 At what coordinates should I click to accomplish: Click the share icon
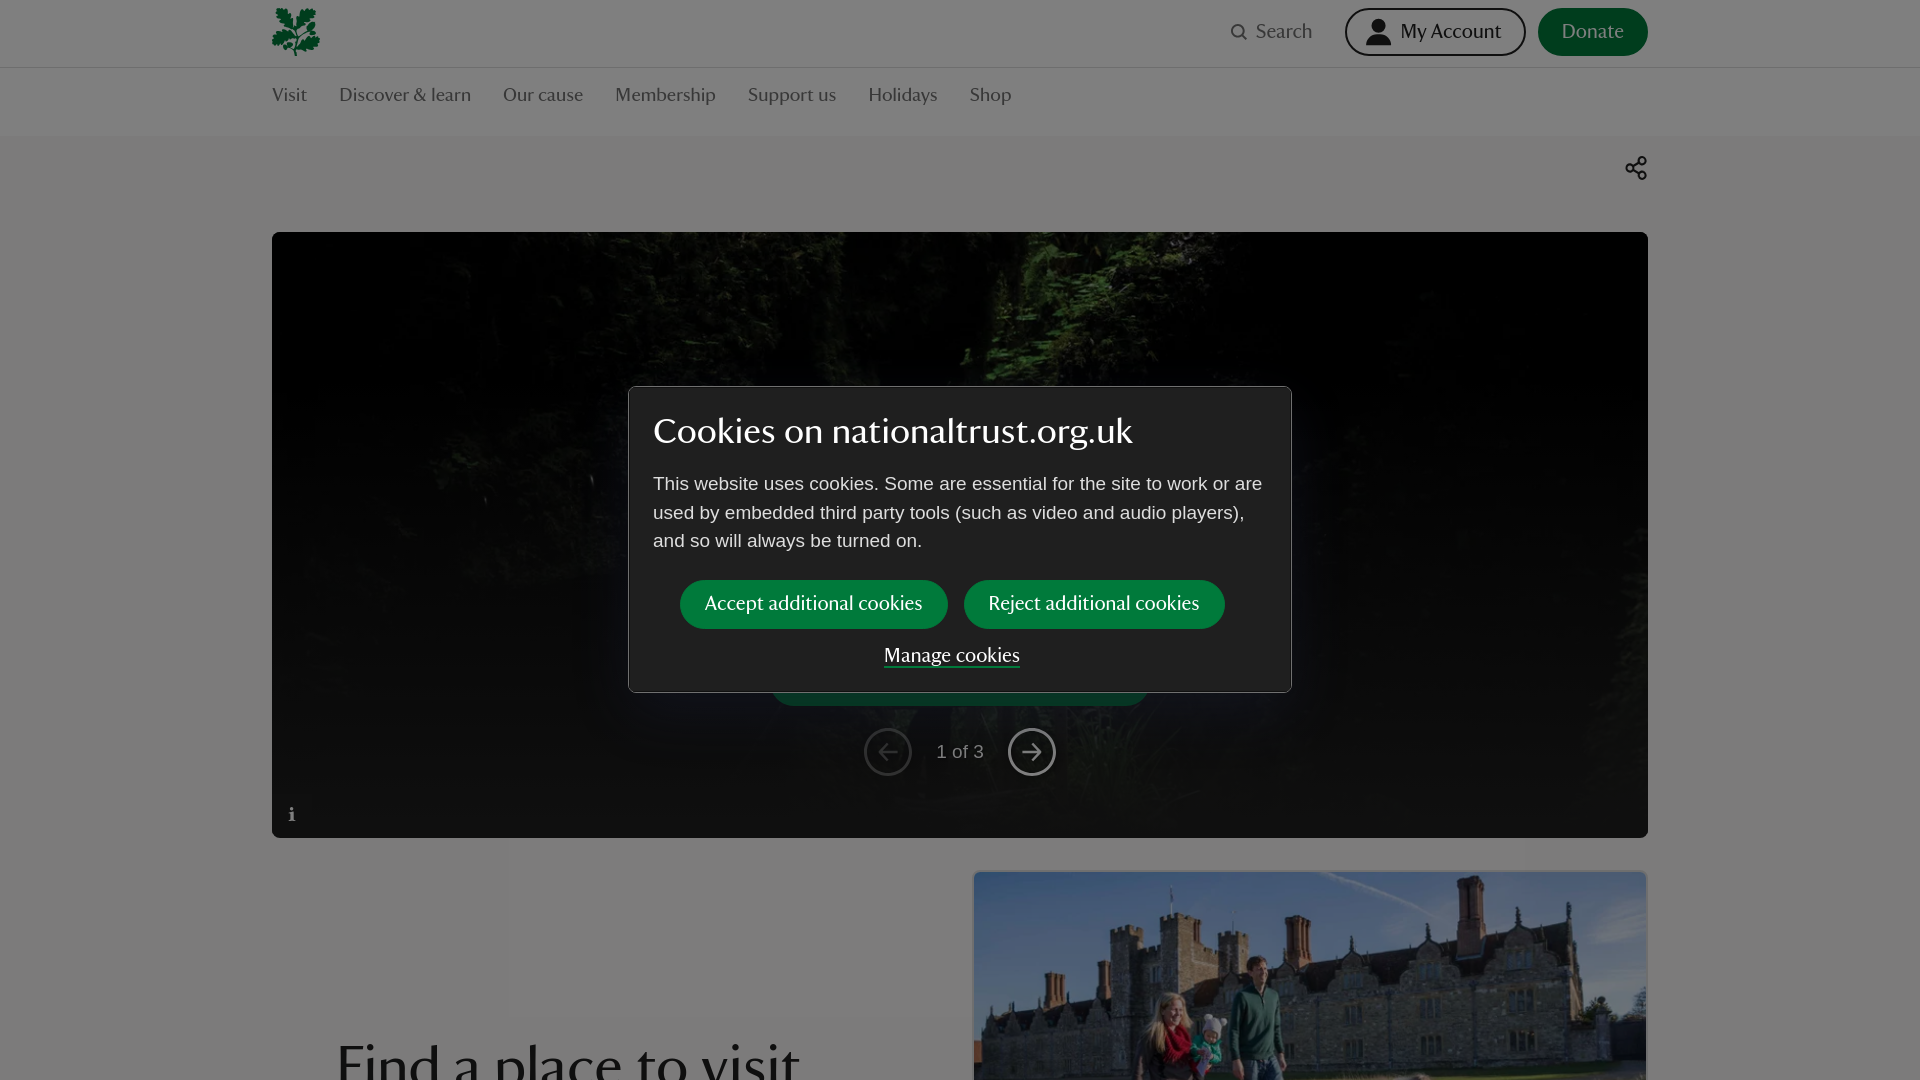coord(1636,168)
